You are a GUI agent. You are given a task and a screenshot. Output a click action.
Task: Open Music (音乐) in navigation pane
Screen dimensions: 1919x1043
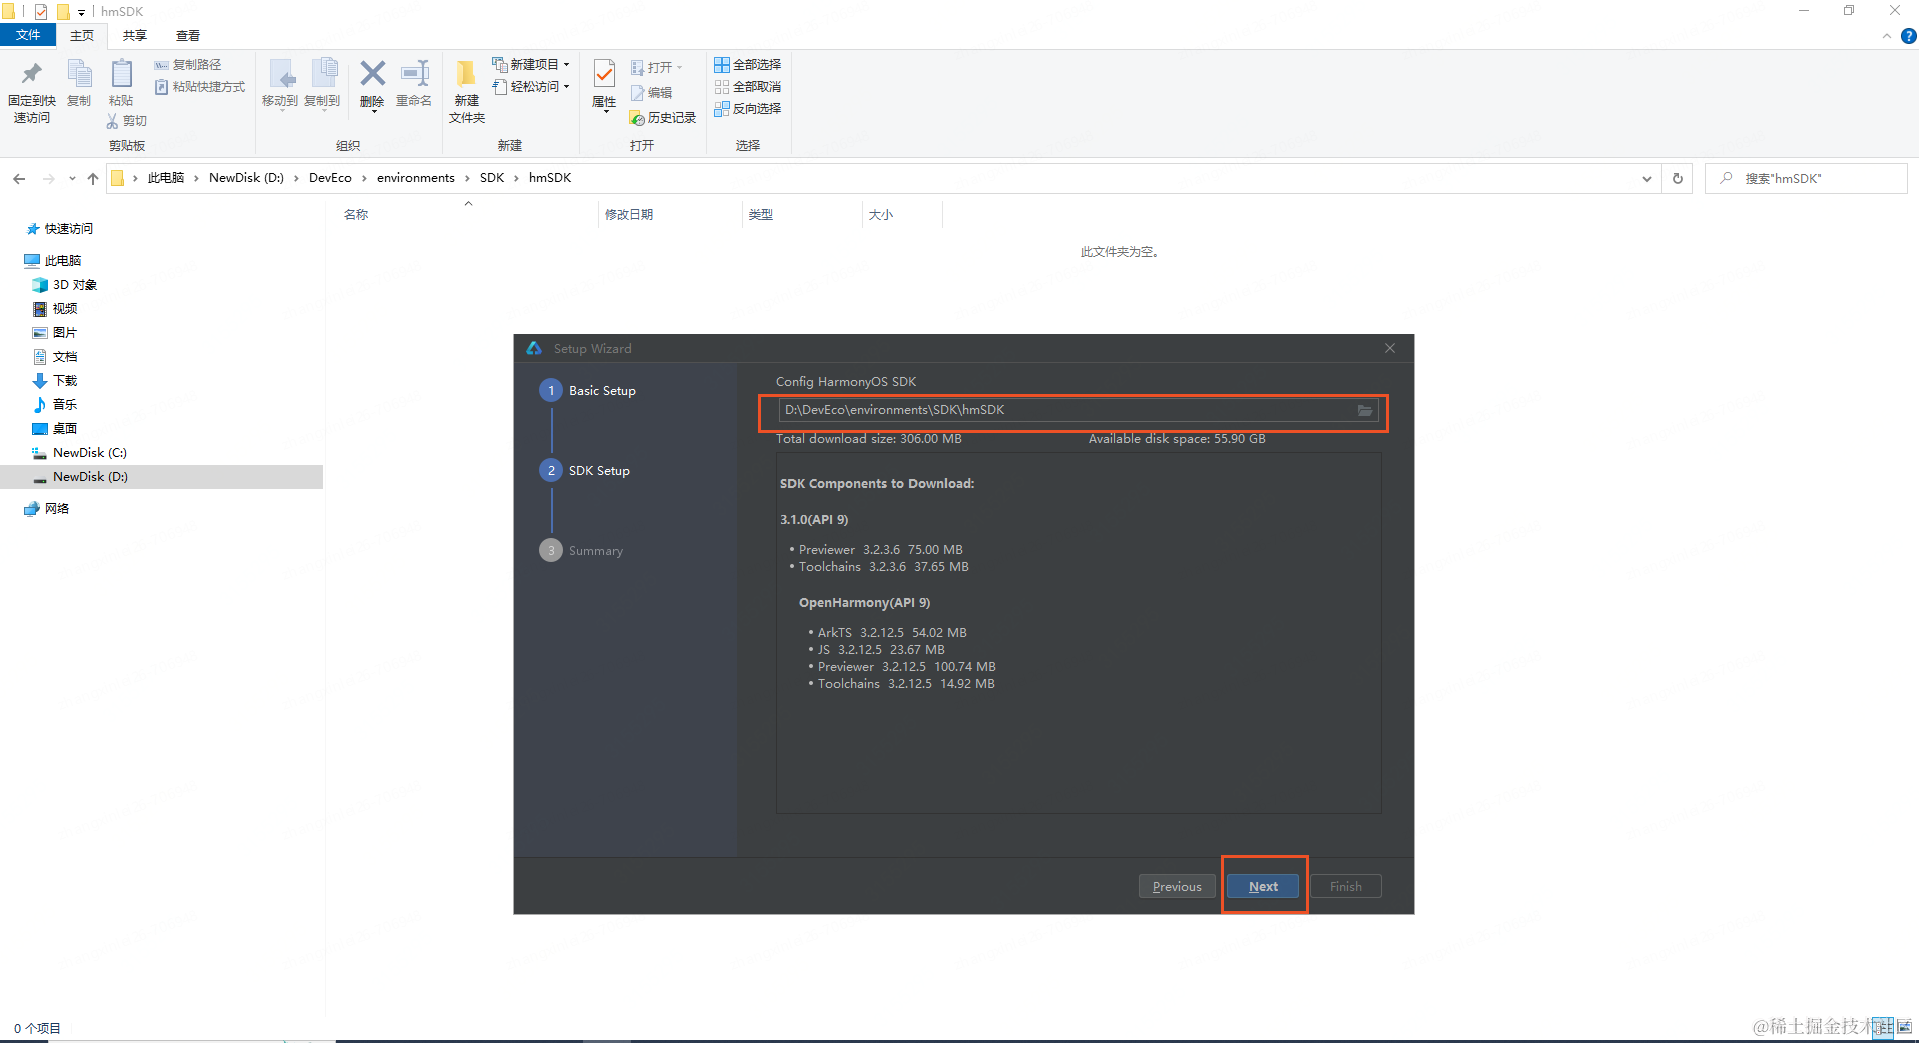(x=56, y=405)
